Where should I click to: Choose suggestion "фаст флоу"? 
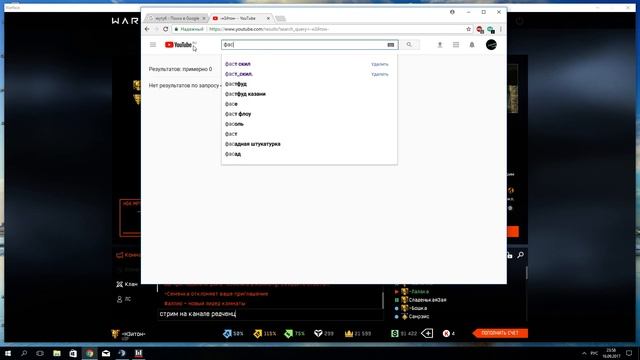(x=238, y=114)
